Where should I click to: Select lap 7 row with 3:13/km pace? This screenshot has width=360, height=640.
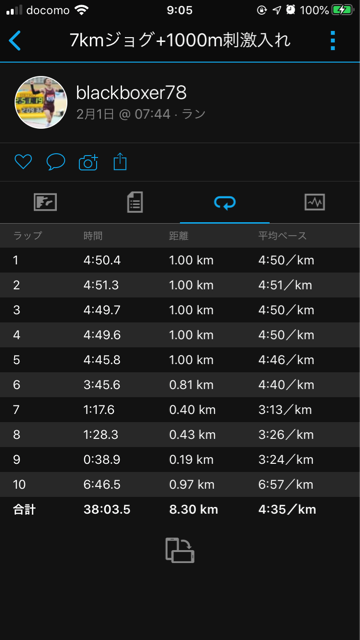180,410
